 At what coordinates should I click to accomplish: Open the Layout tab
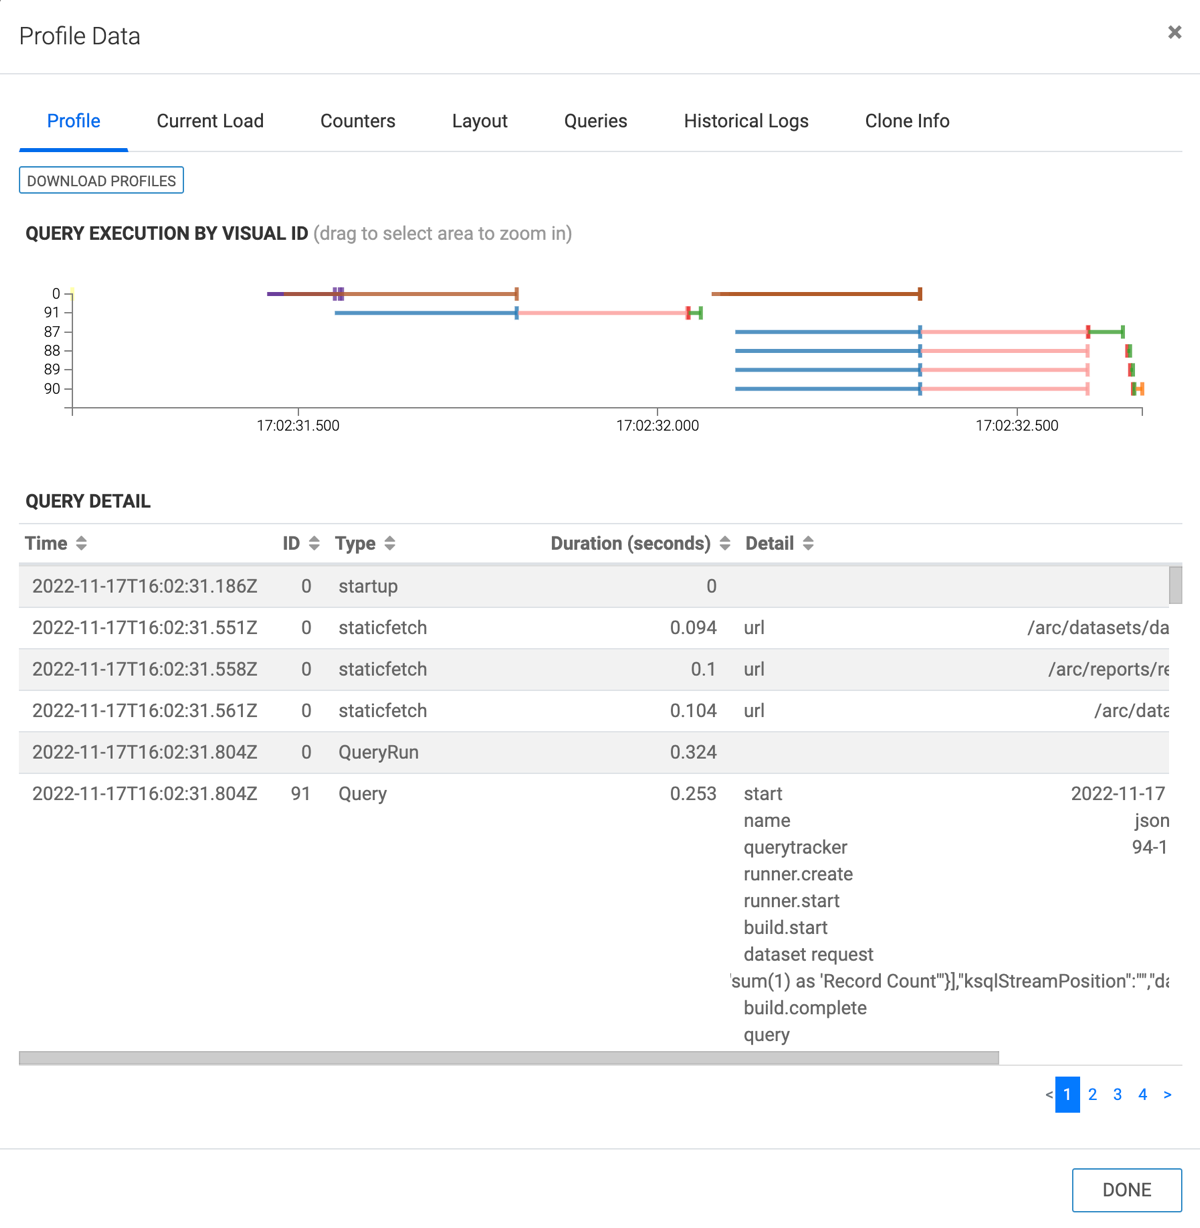coord(479,121)
